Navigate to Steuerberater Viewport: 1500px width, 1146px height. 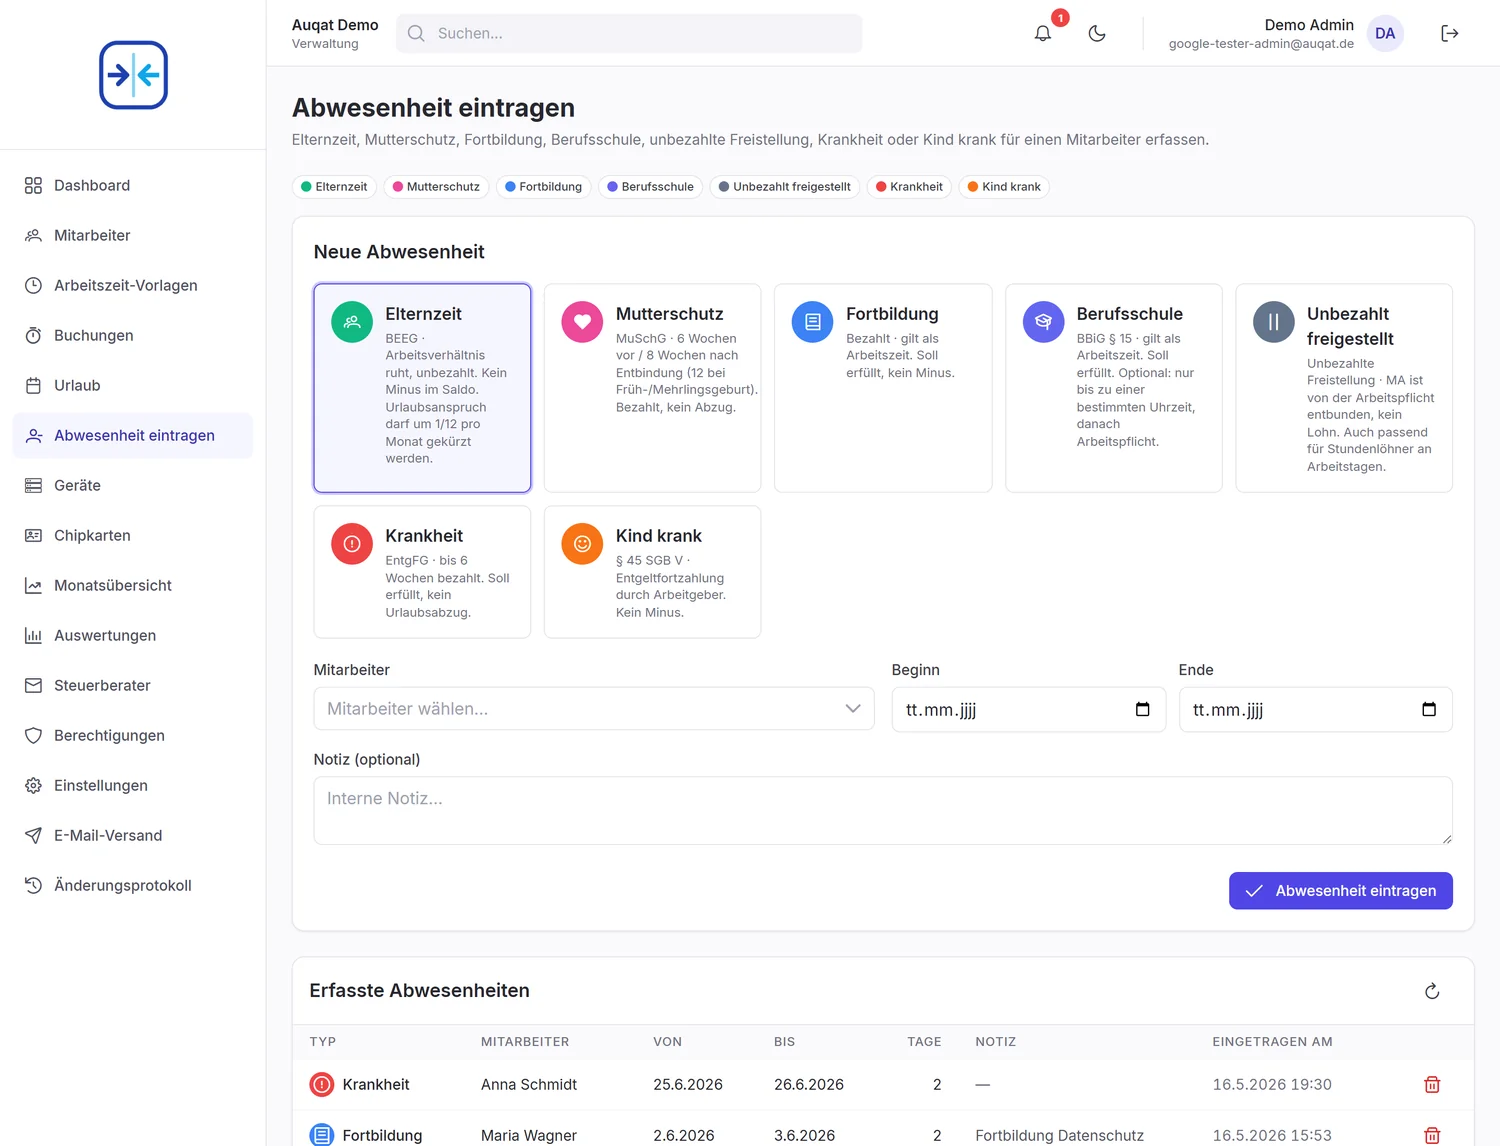pyautogui.click(x=133, y=685)
